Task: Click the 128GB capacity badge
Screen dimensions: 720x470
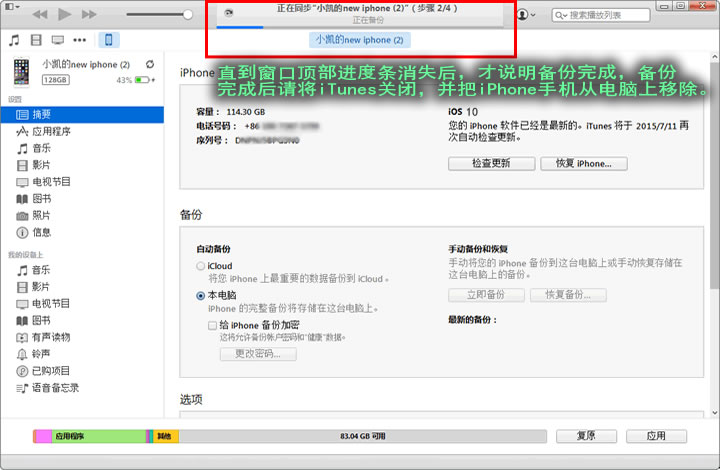Action: (x=56, y=80)
